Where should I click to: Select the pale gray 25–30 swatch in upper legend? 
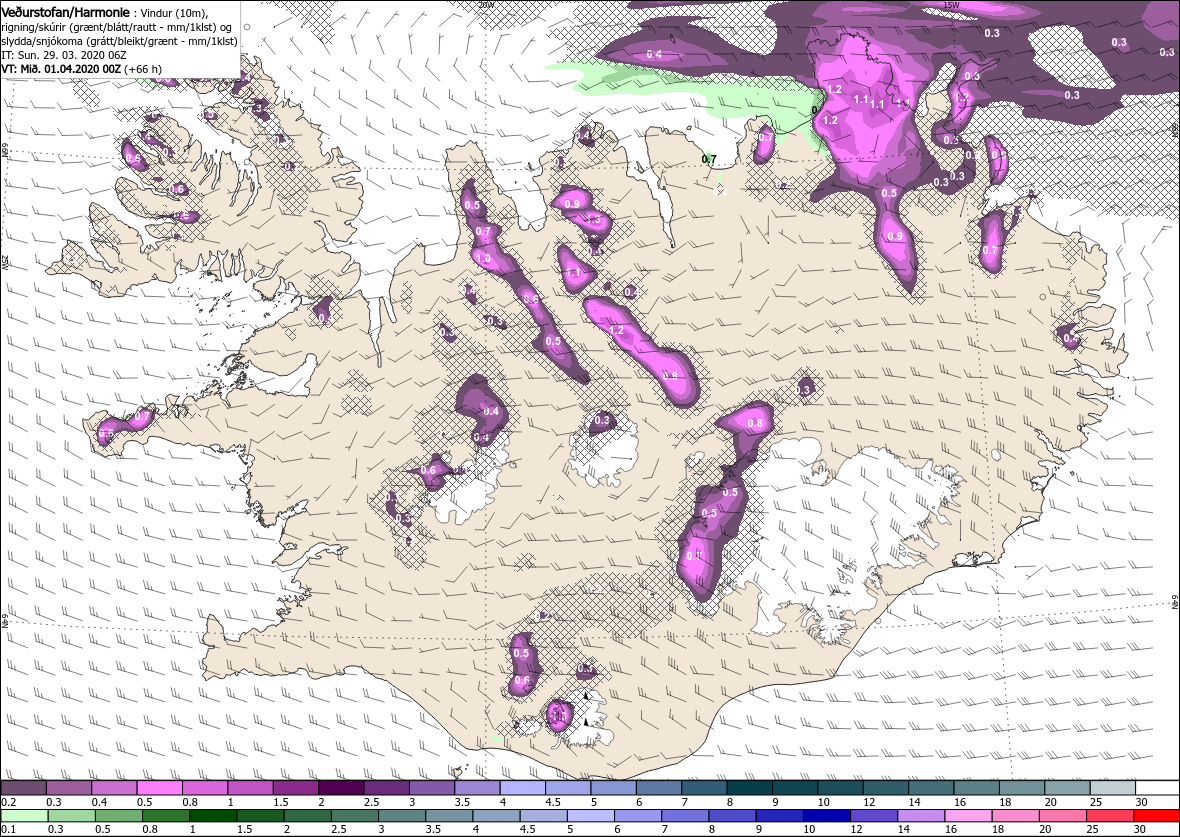coord(1112,788)
